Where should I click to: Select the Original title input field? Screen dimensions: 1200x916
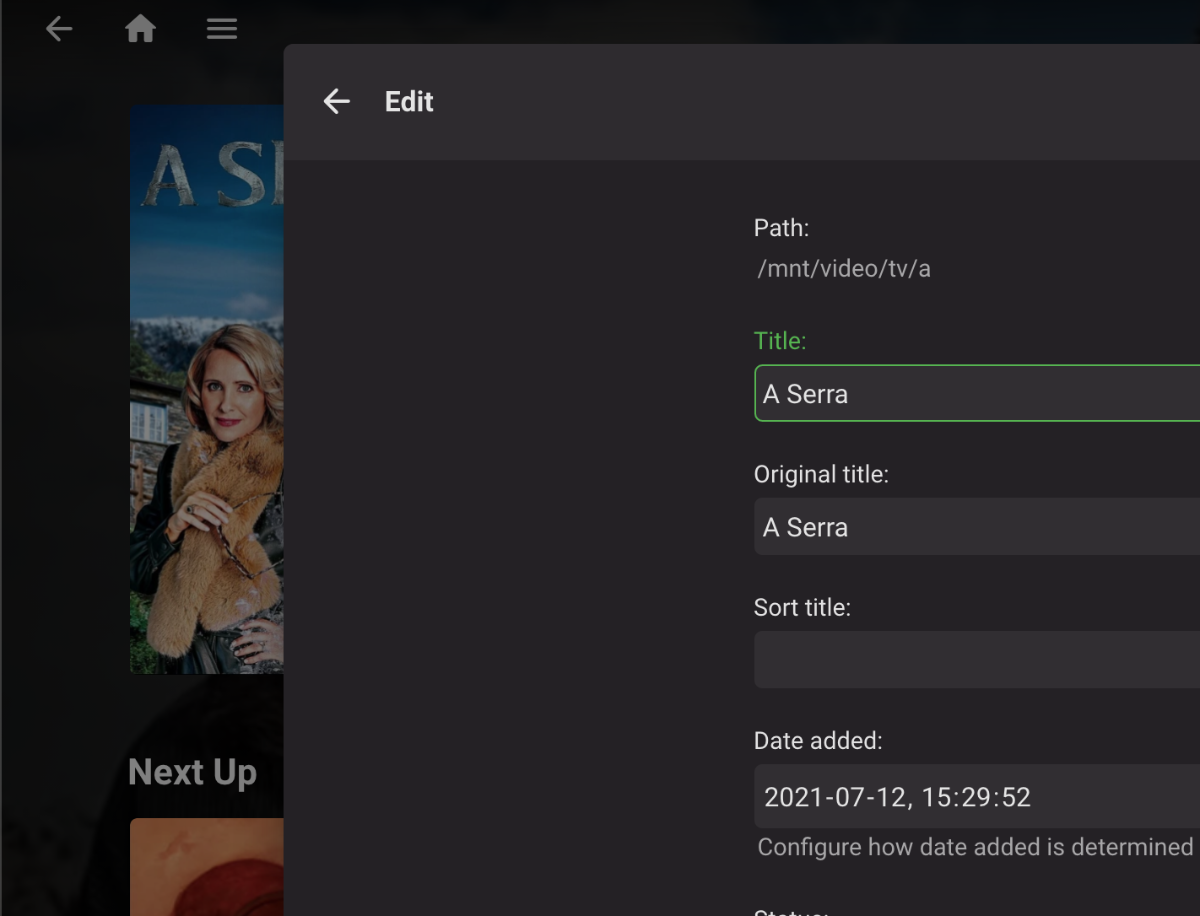(976, 527)
